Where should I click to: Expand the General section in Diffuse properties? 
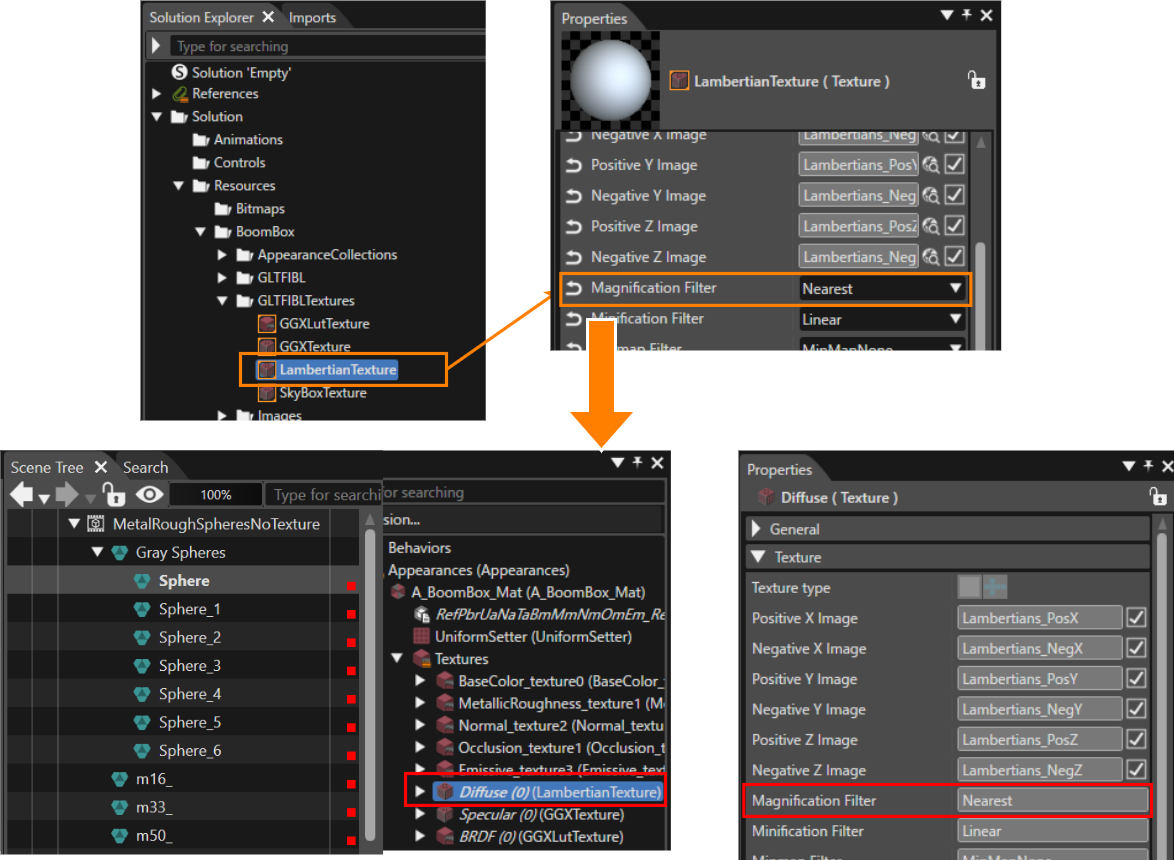click(x=755, y=529)
